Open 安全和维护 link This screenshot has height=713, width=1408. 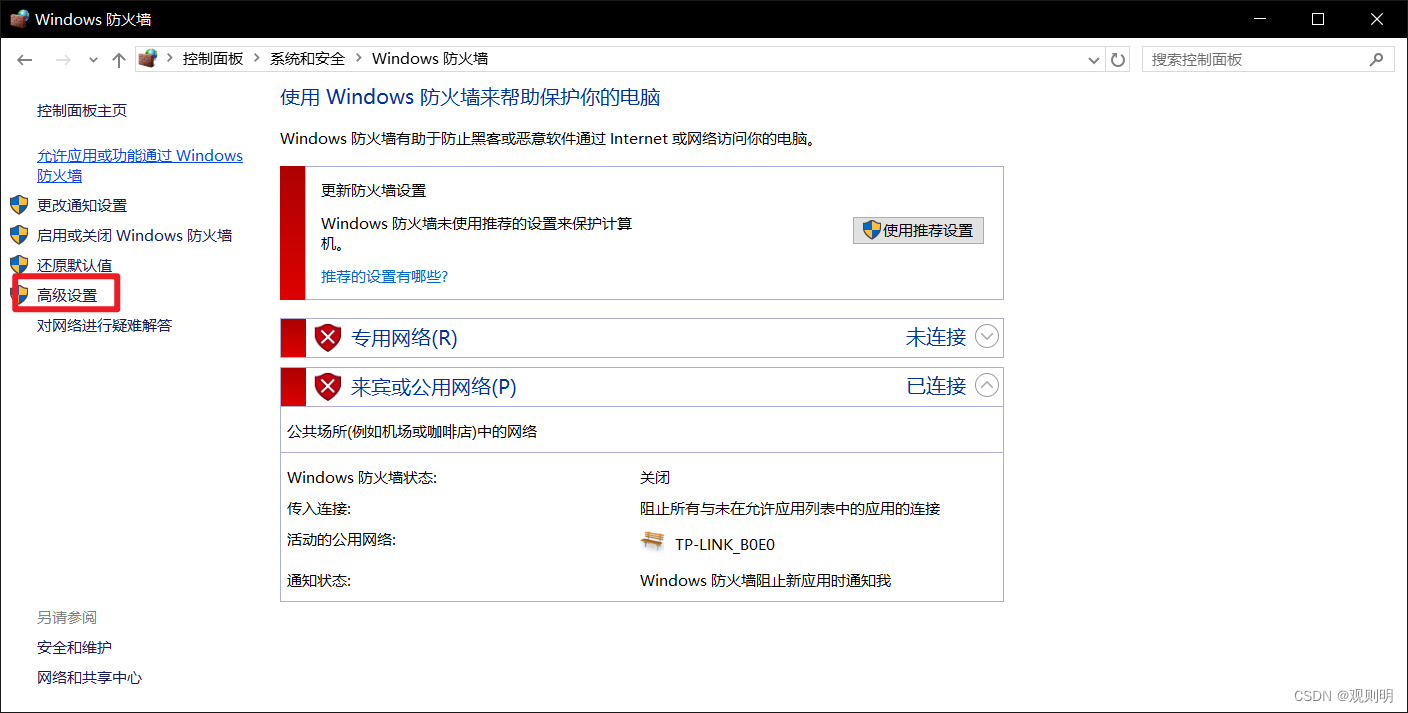[x=74, y=647]
